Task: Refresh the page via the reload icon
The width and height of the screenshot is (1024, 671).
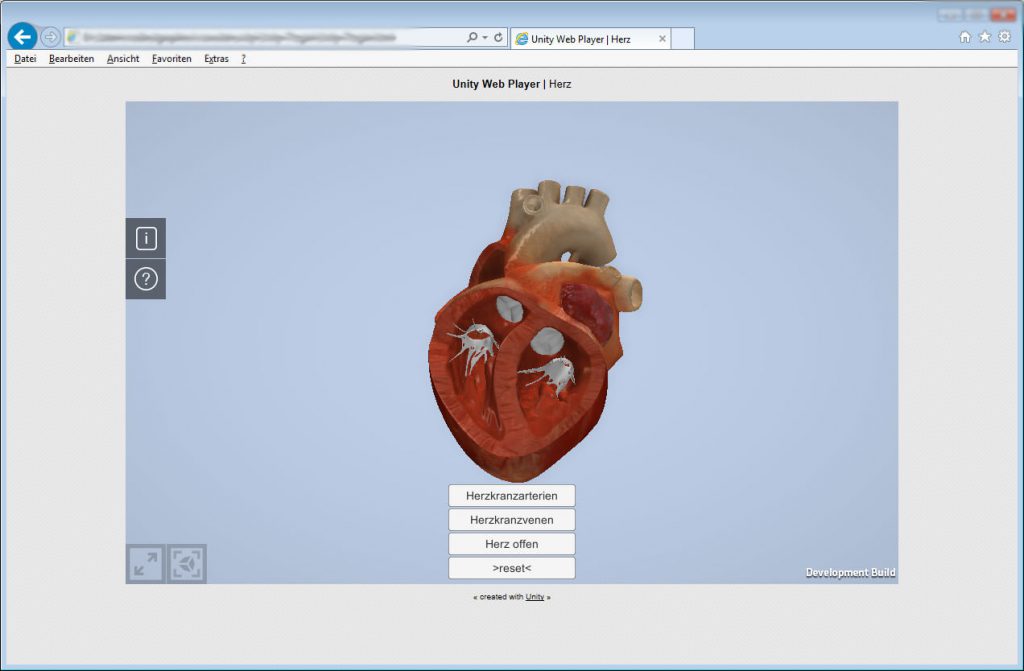Action: click(497, 37)
